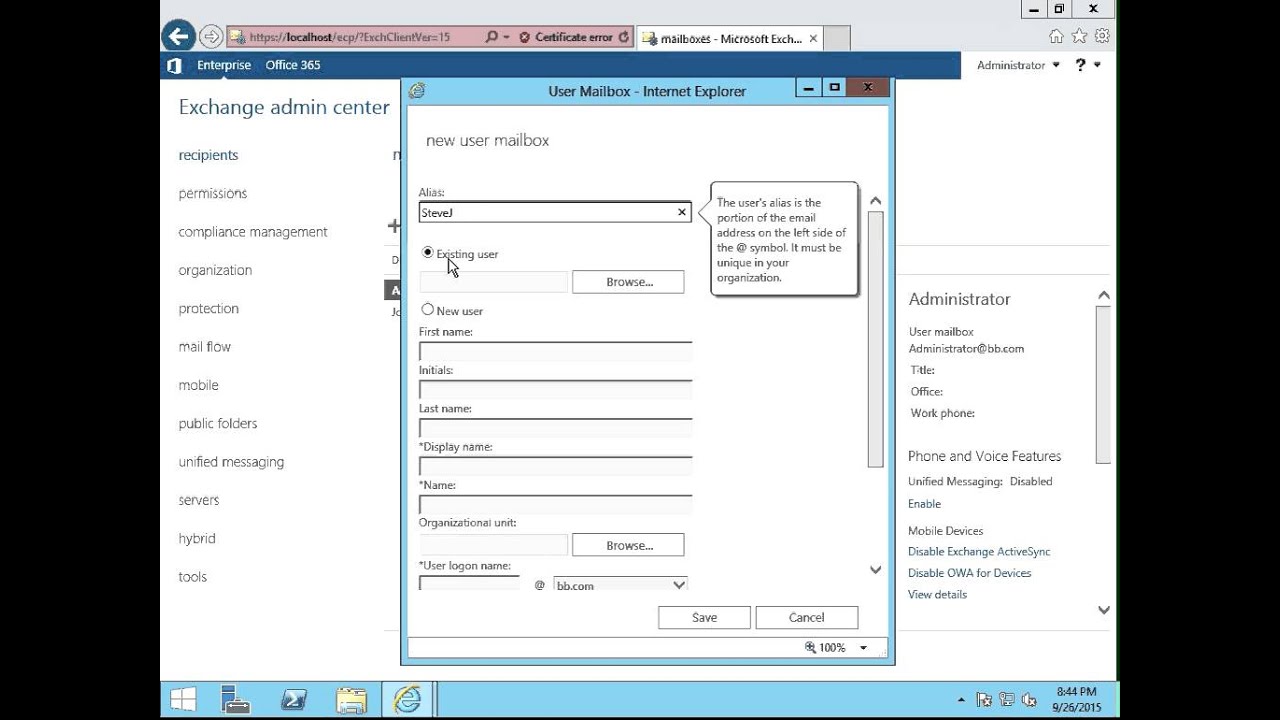Click the add plus icon in mailboxes list
The height and width of the screenshot is (720, 1280).
tap(393, 226)
